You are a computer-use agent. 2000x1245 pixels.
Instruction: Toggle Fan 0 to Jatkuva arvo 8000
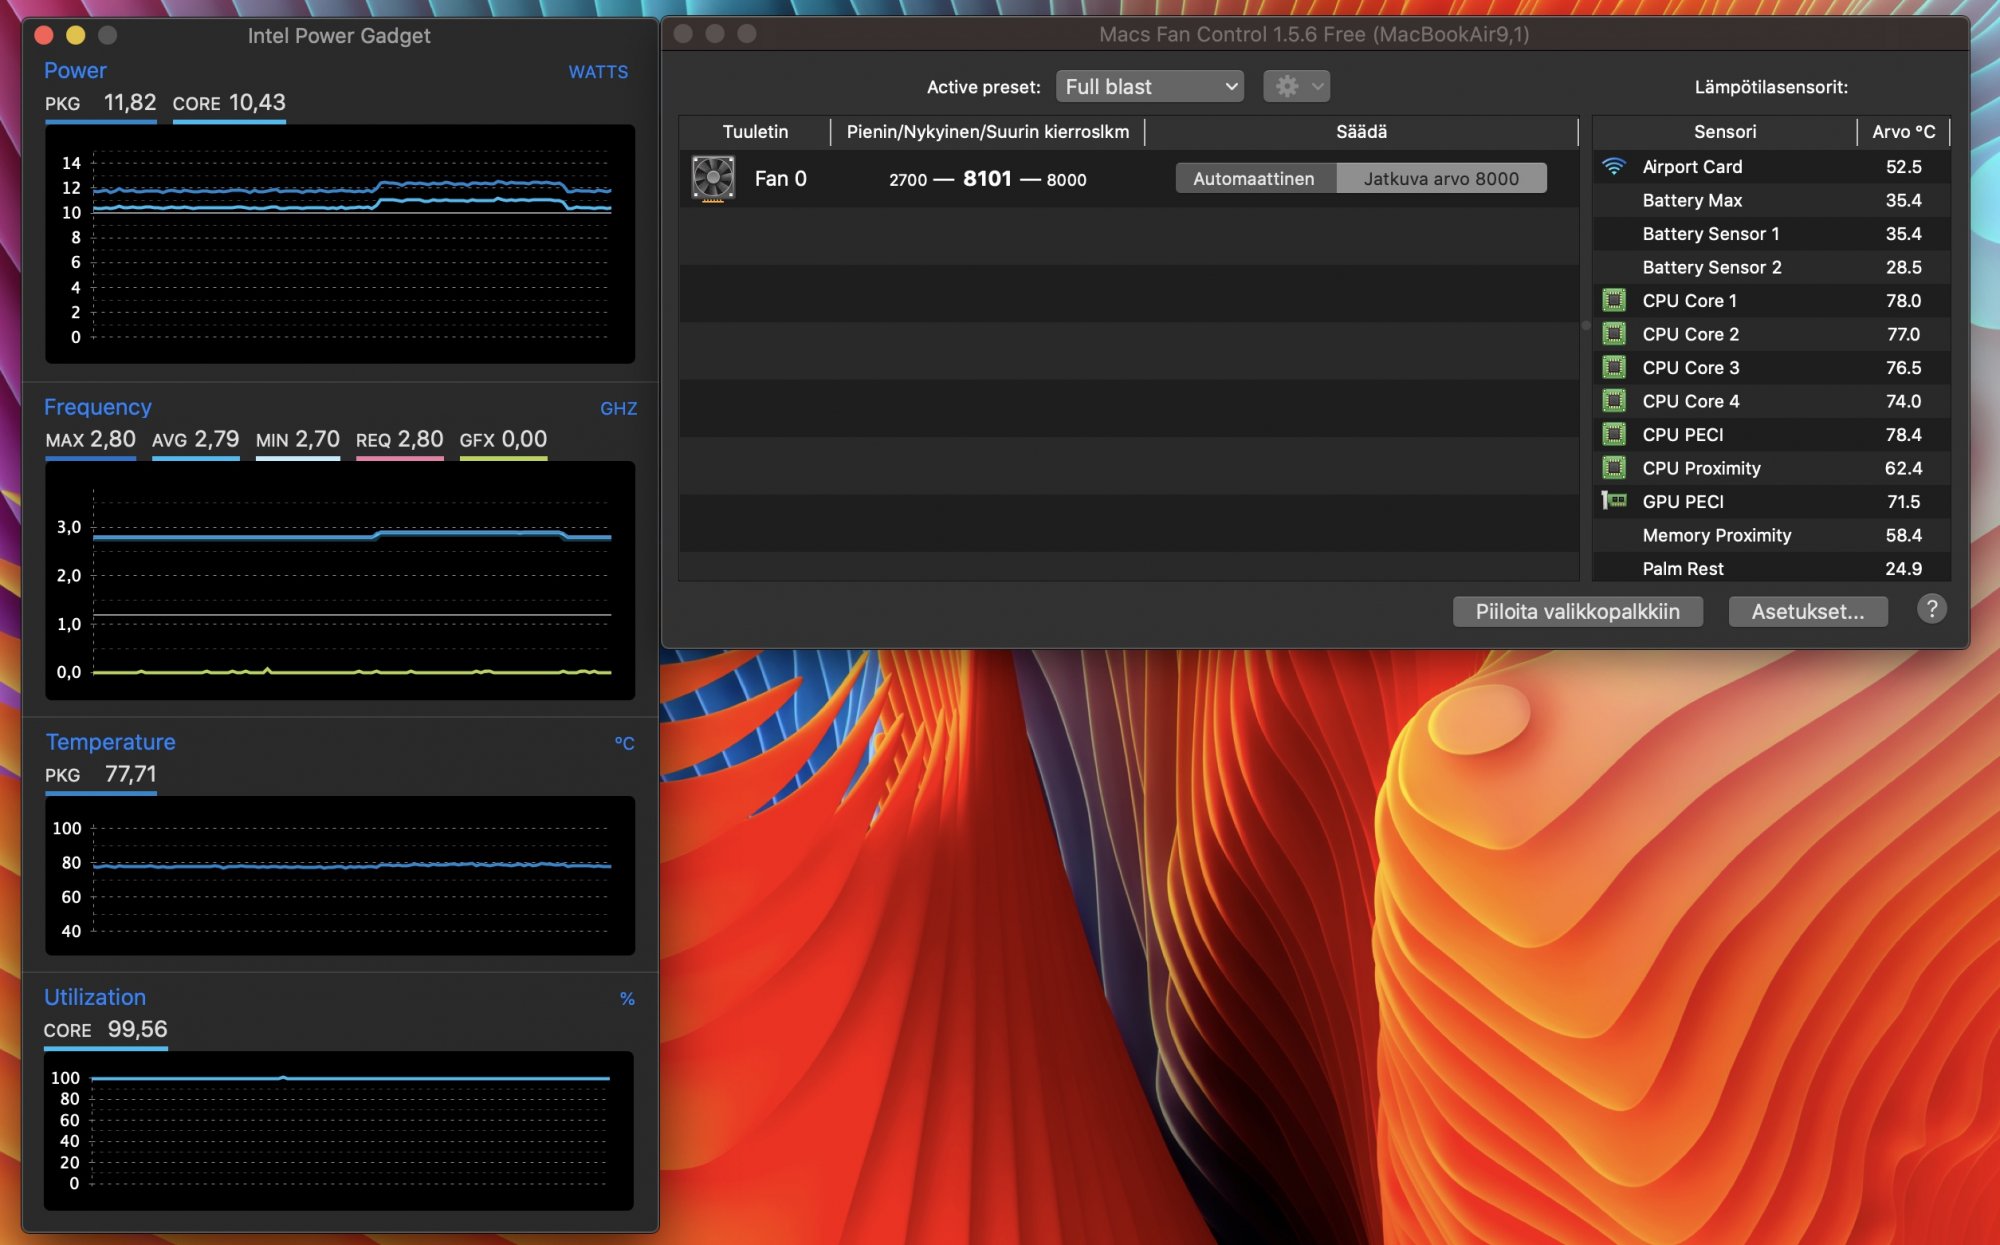click(x=1439, y=176)
